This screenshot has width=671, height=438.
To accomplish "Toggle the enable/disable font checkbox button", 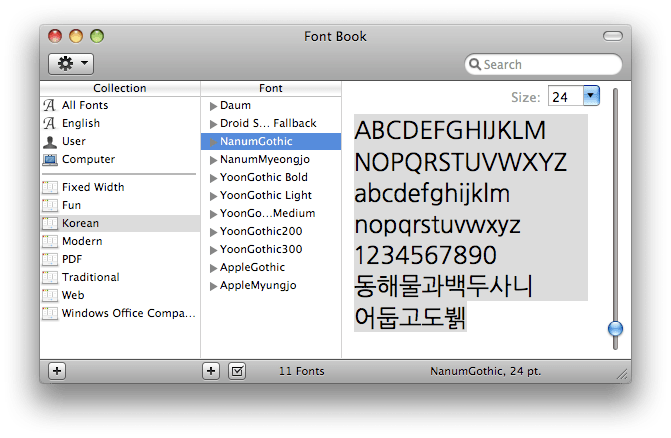I will pos(237,371).
